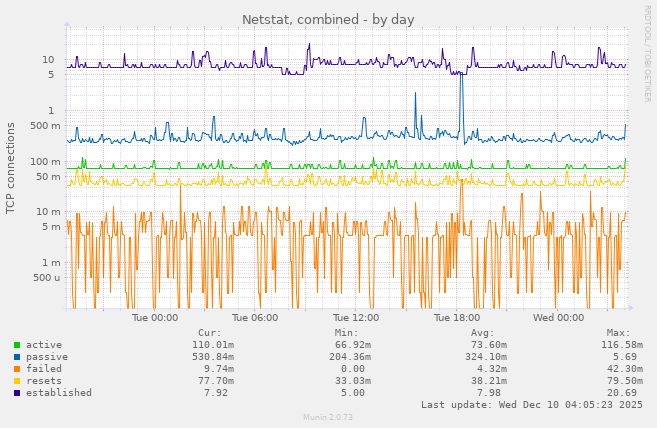Viewport: 657px width, 428px height.
Task: Click the green active legend swatch
Action: [17, 345]
